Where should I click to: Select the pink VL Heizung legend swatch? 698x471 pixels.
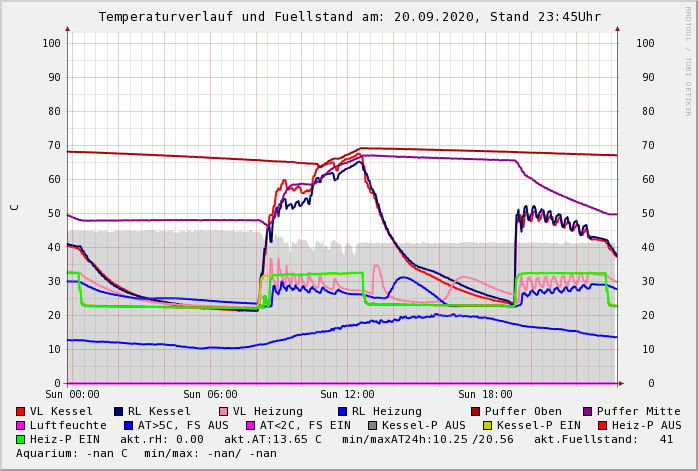pos(224,411)
